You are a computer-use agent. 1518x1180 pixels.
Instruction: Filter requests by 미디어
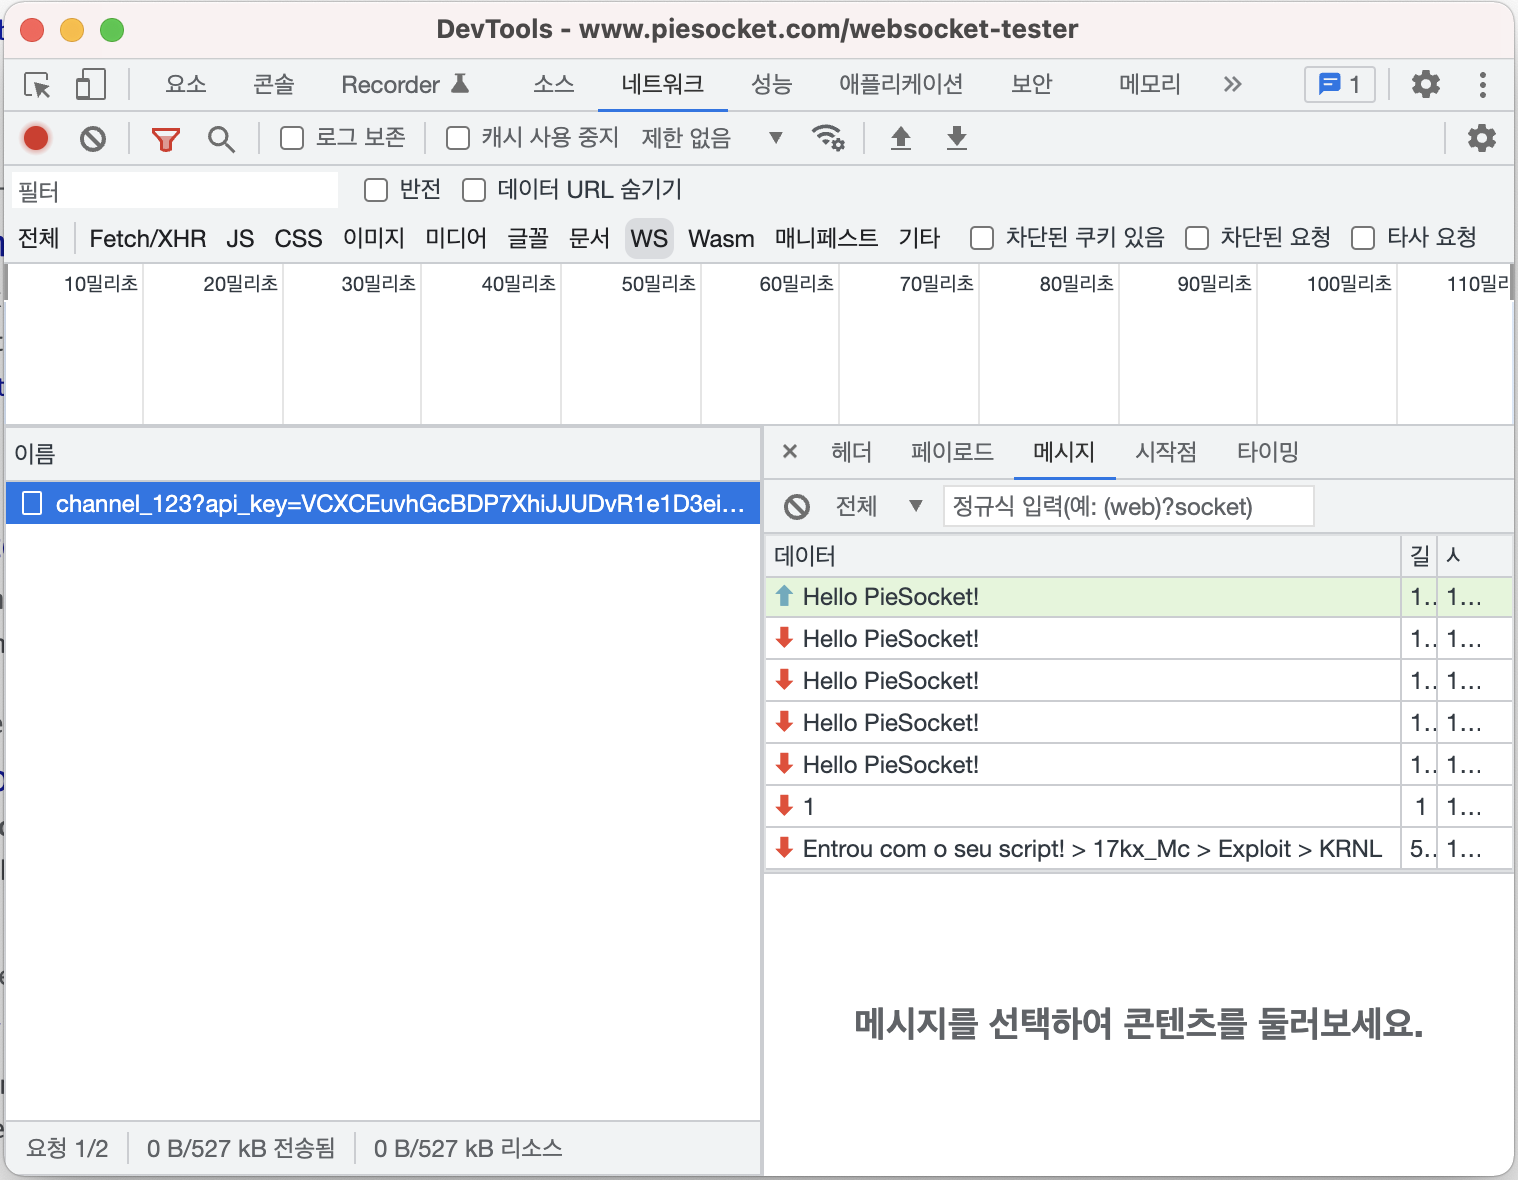tap(456, 238)
